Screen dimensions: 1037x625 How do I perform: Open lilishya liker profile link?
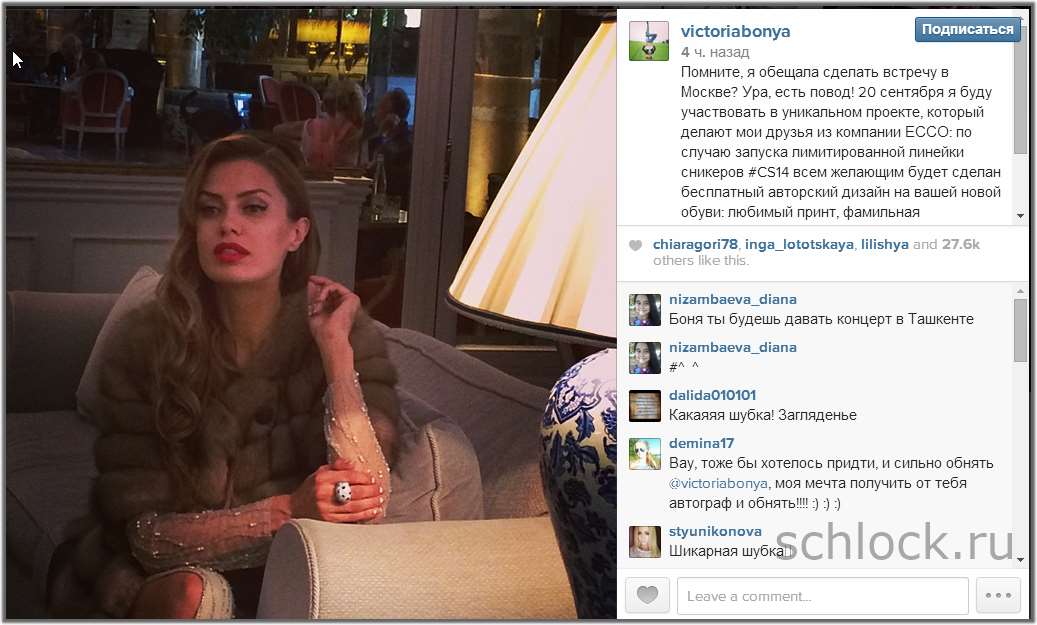pyautogui.click(x=884, y=244)
